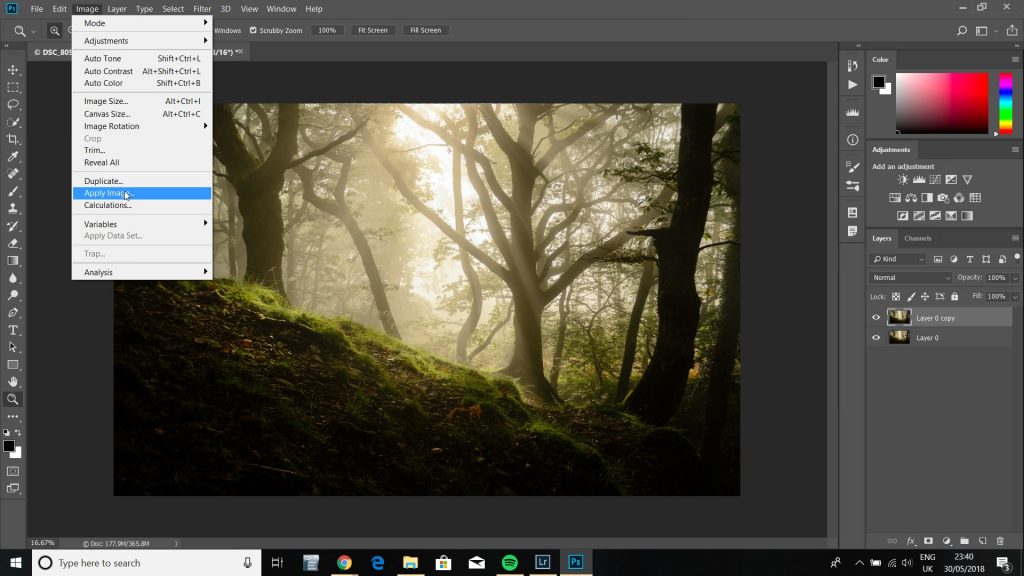Delete layer using trash icon
Image resolution: width=1024 pixels, height=576 pixels.
tap(1000, 540)
